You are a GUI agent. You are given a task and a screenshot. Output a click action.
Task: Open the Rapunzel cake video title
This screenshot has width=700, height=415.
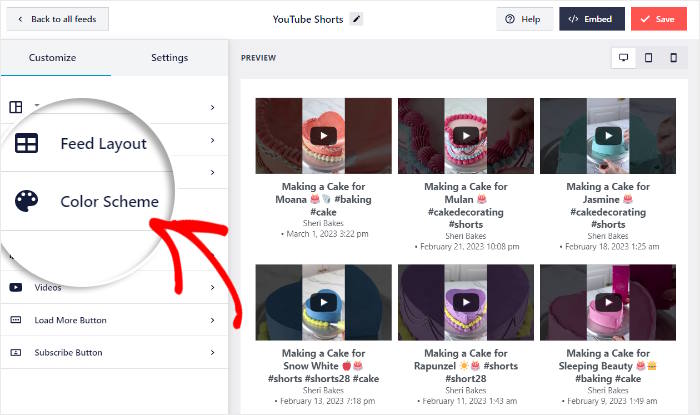[466, 366]
